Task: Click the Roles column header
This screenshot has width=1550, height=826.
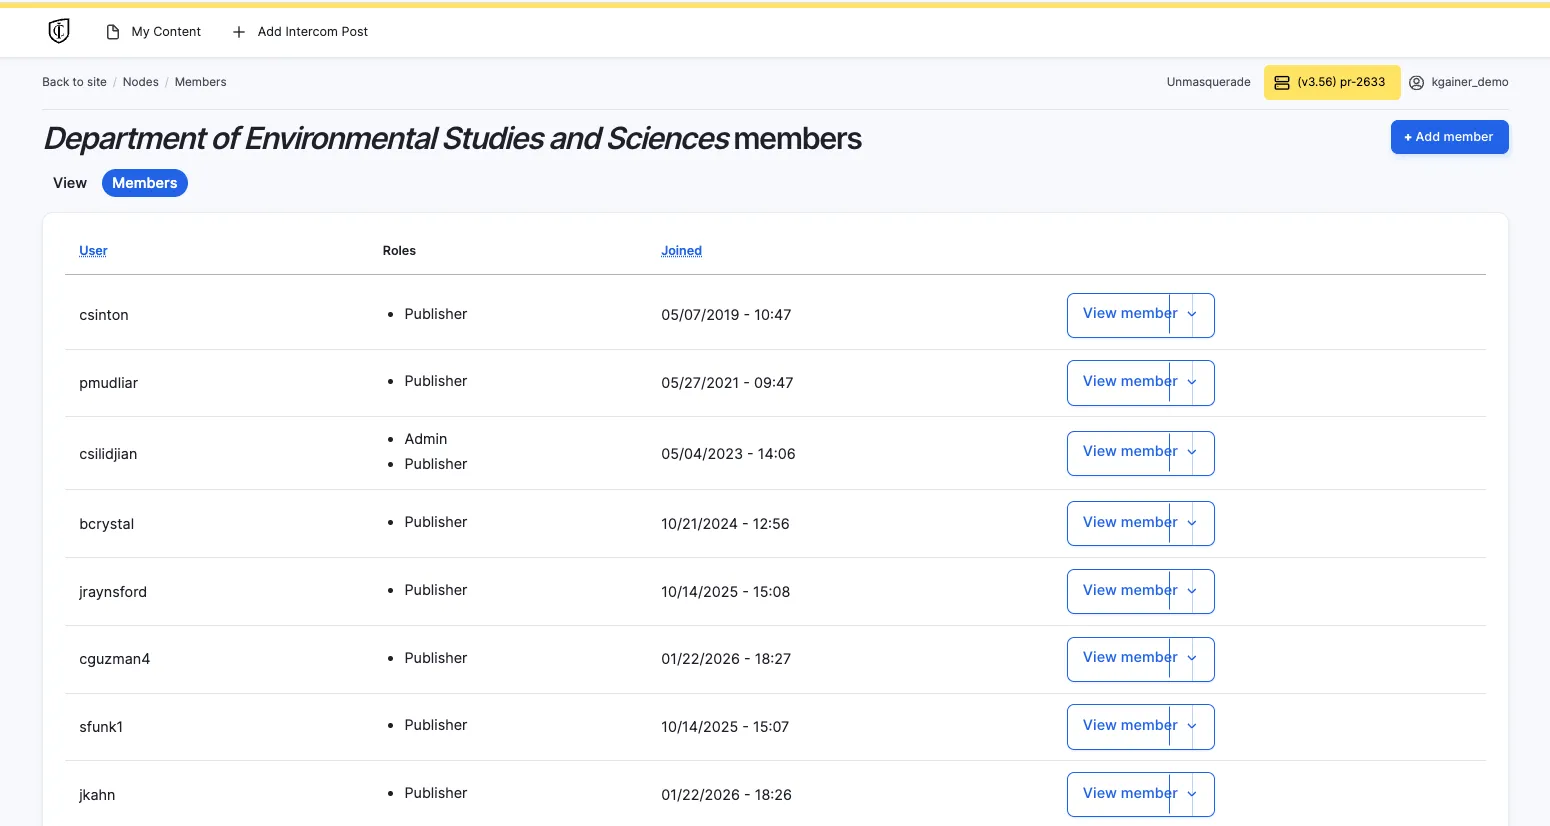Action: [399, 251]
